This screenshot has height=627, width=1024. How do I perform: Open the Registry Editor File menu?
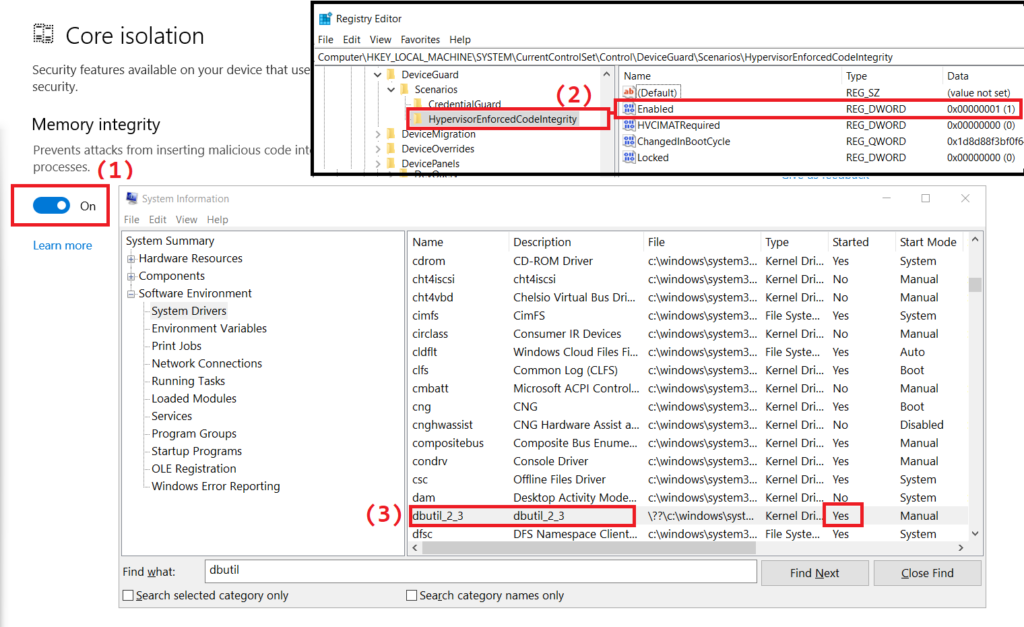pyautogui.click(x=325, y=39)
